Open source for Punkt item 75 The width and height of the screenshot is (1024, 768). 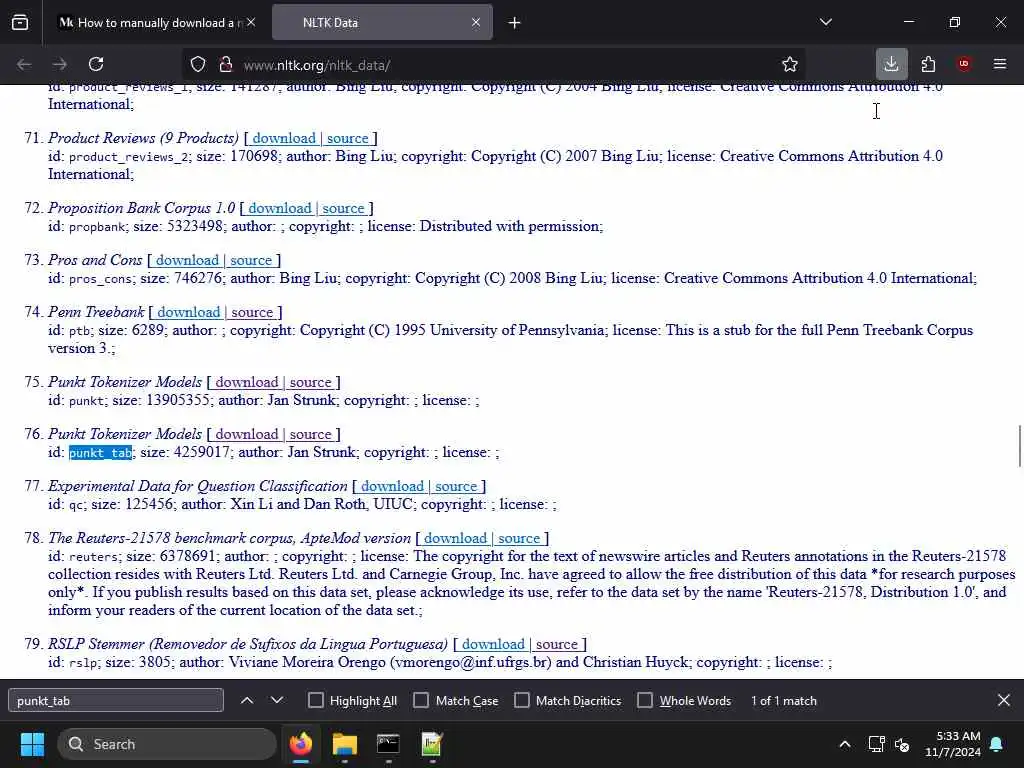pos(311,383)
